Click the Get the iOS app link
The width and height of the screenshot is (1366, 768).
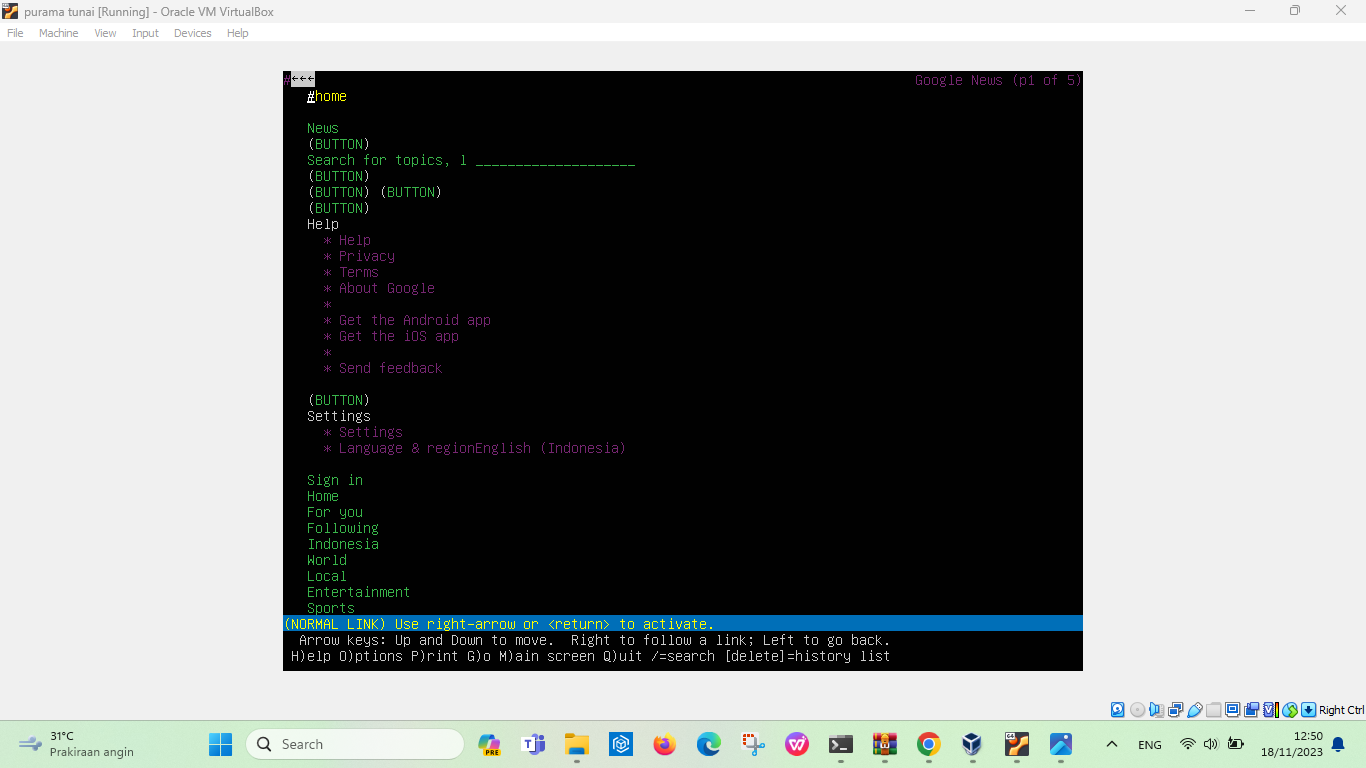pos(399,336)
